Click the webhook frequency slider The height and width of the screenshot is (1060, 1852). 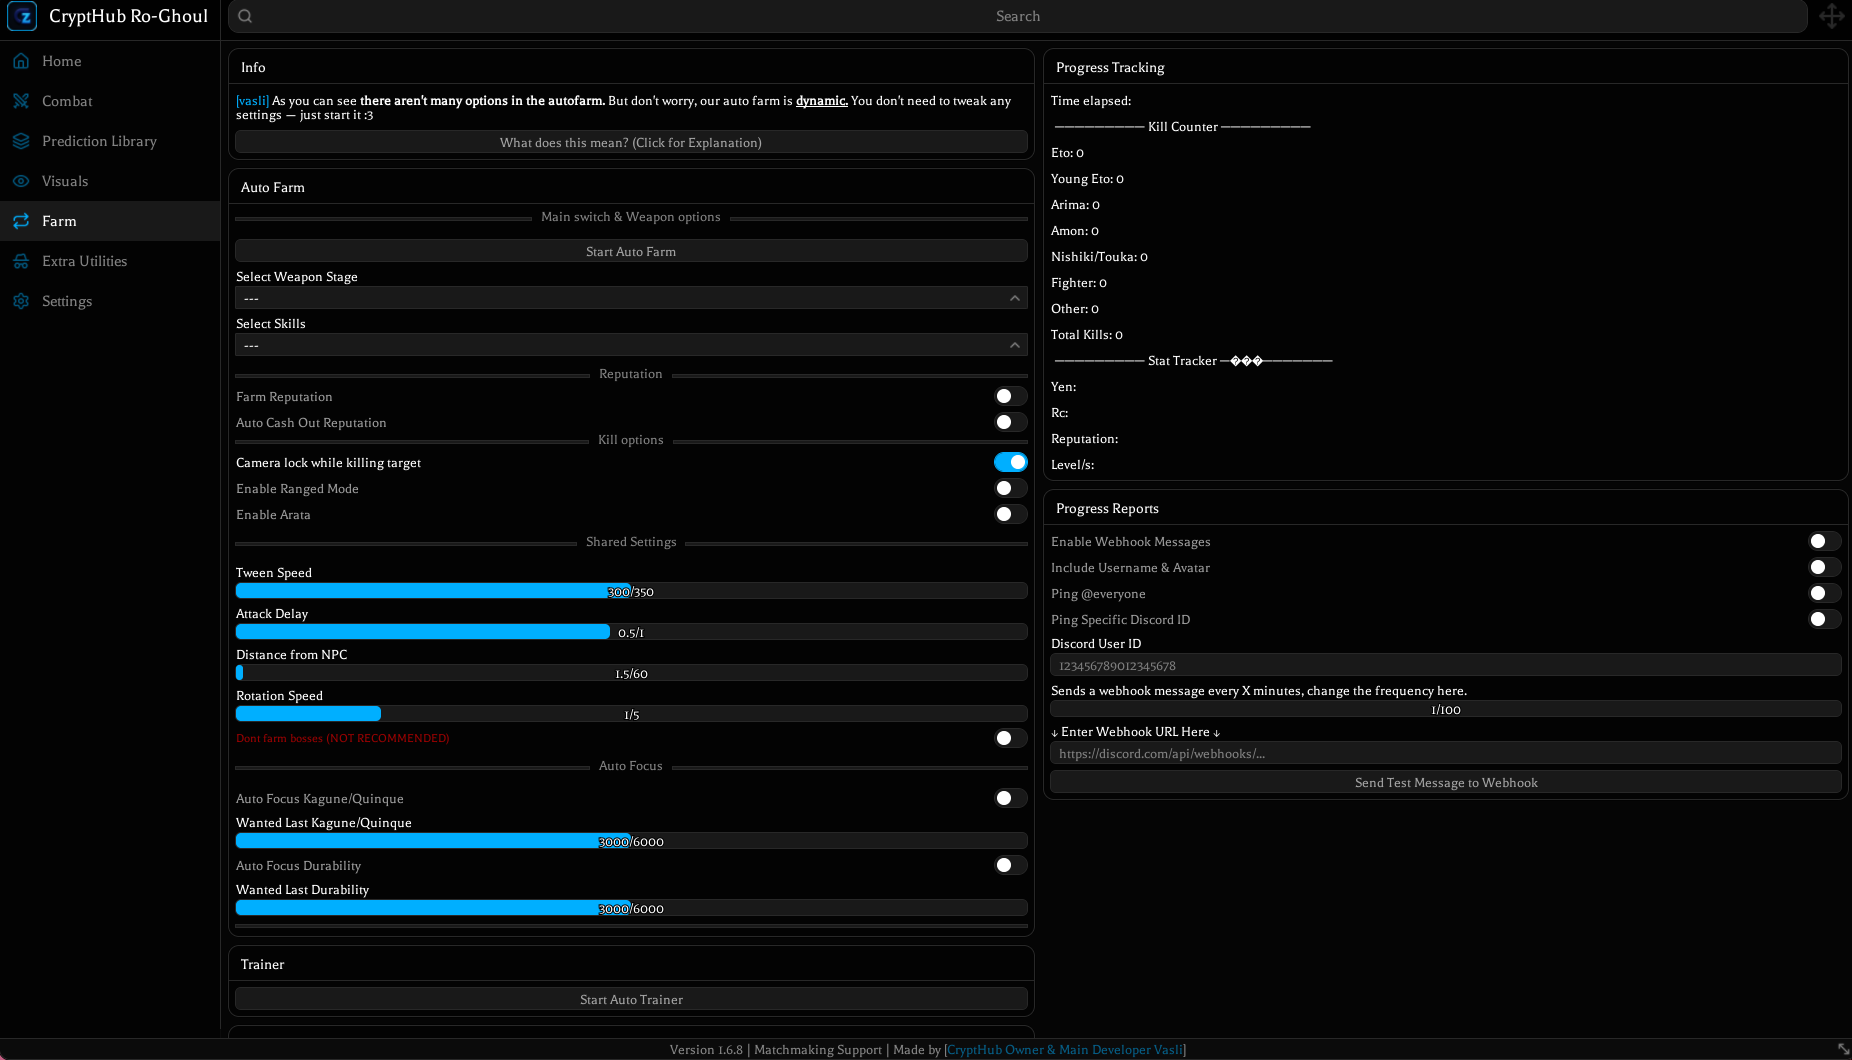click(x=1446, y=709)
